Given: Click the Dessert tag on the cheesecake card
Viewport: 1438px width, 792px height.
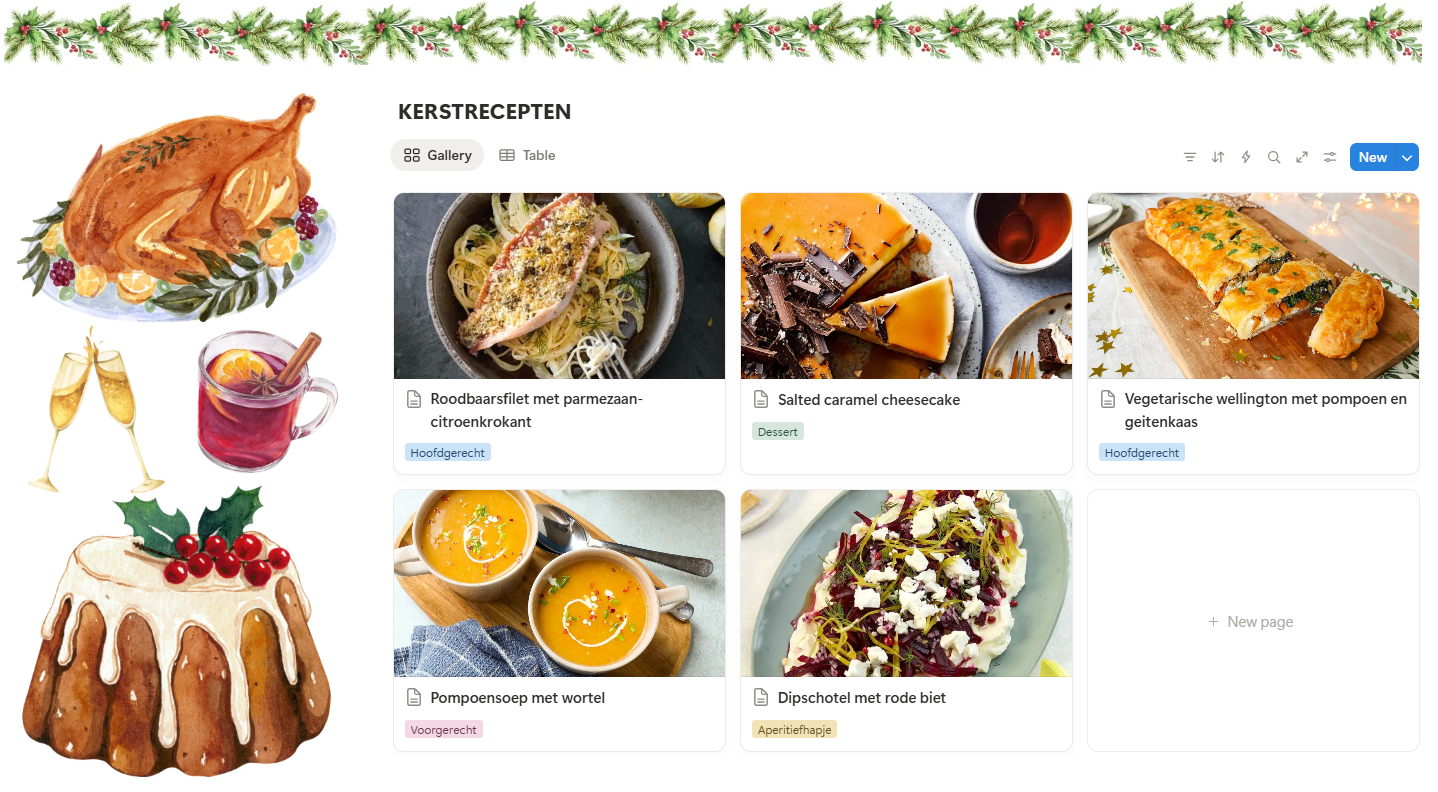Looking at the screenshot, I should tap(777, 431).
